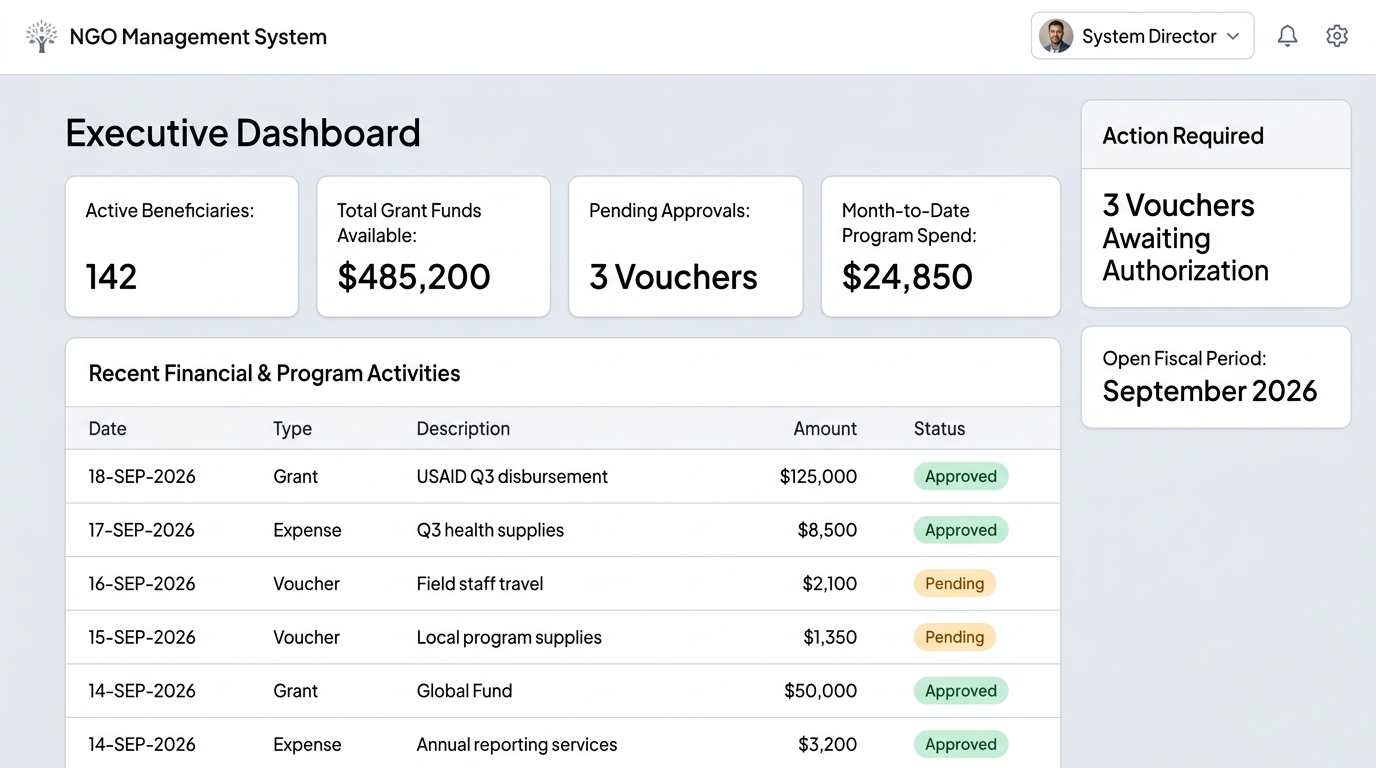1376x768 pixels.
Task: Click the Approved badge for Global Fund
Action: coord(961,690)
